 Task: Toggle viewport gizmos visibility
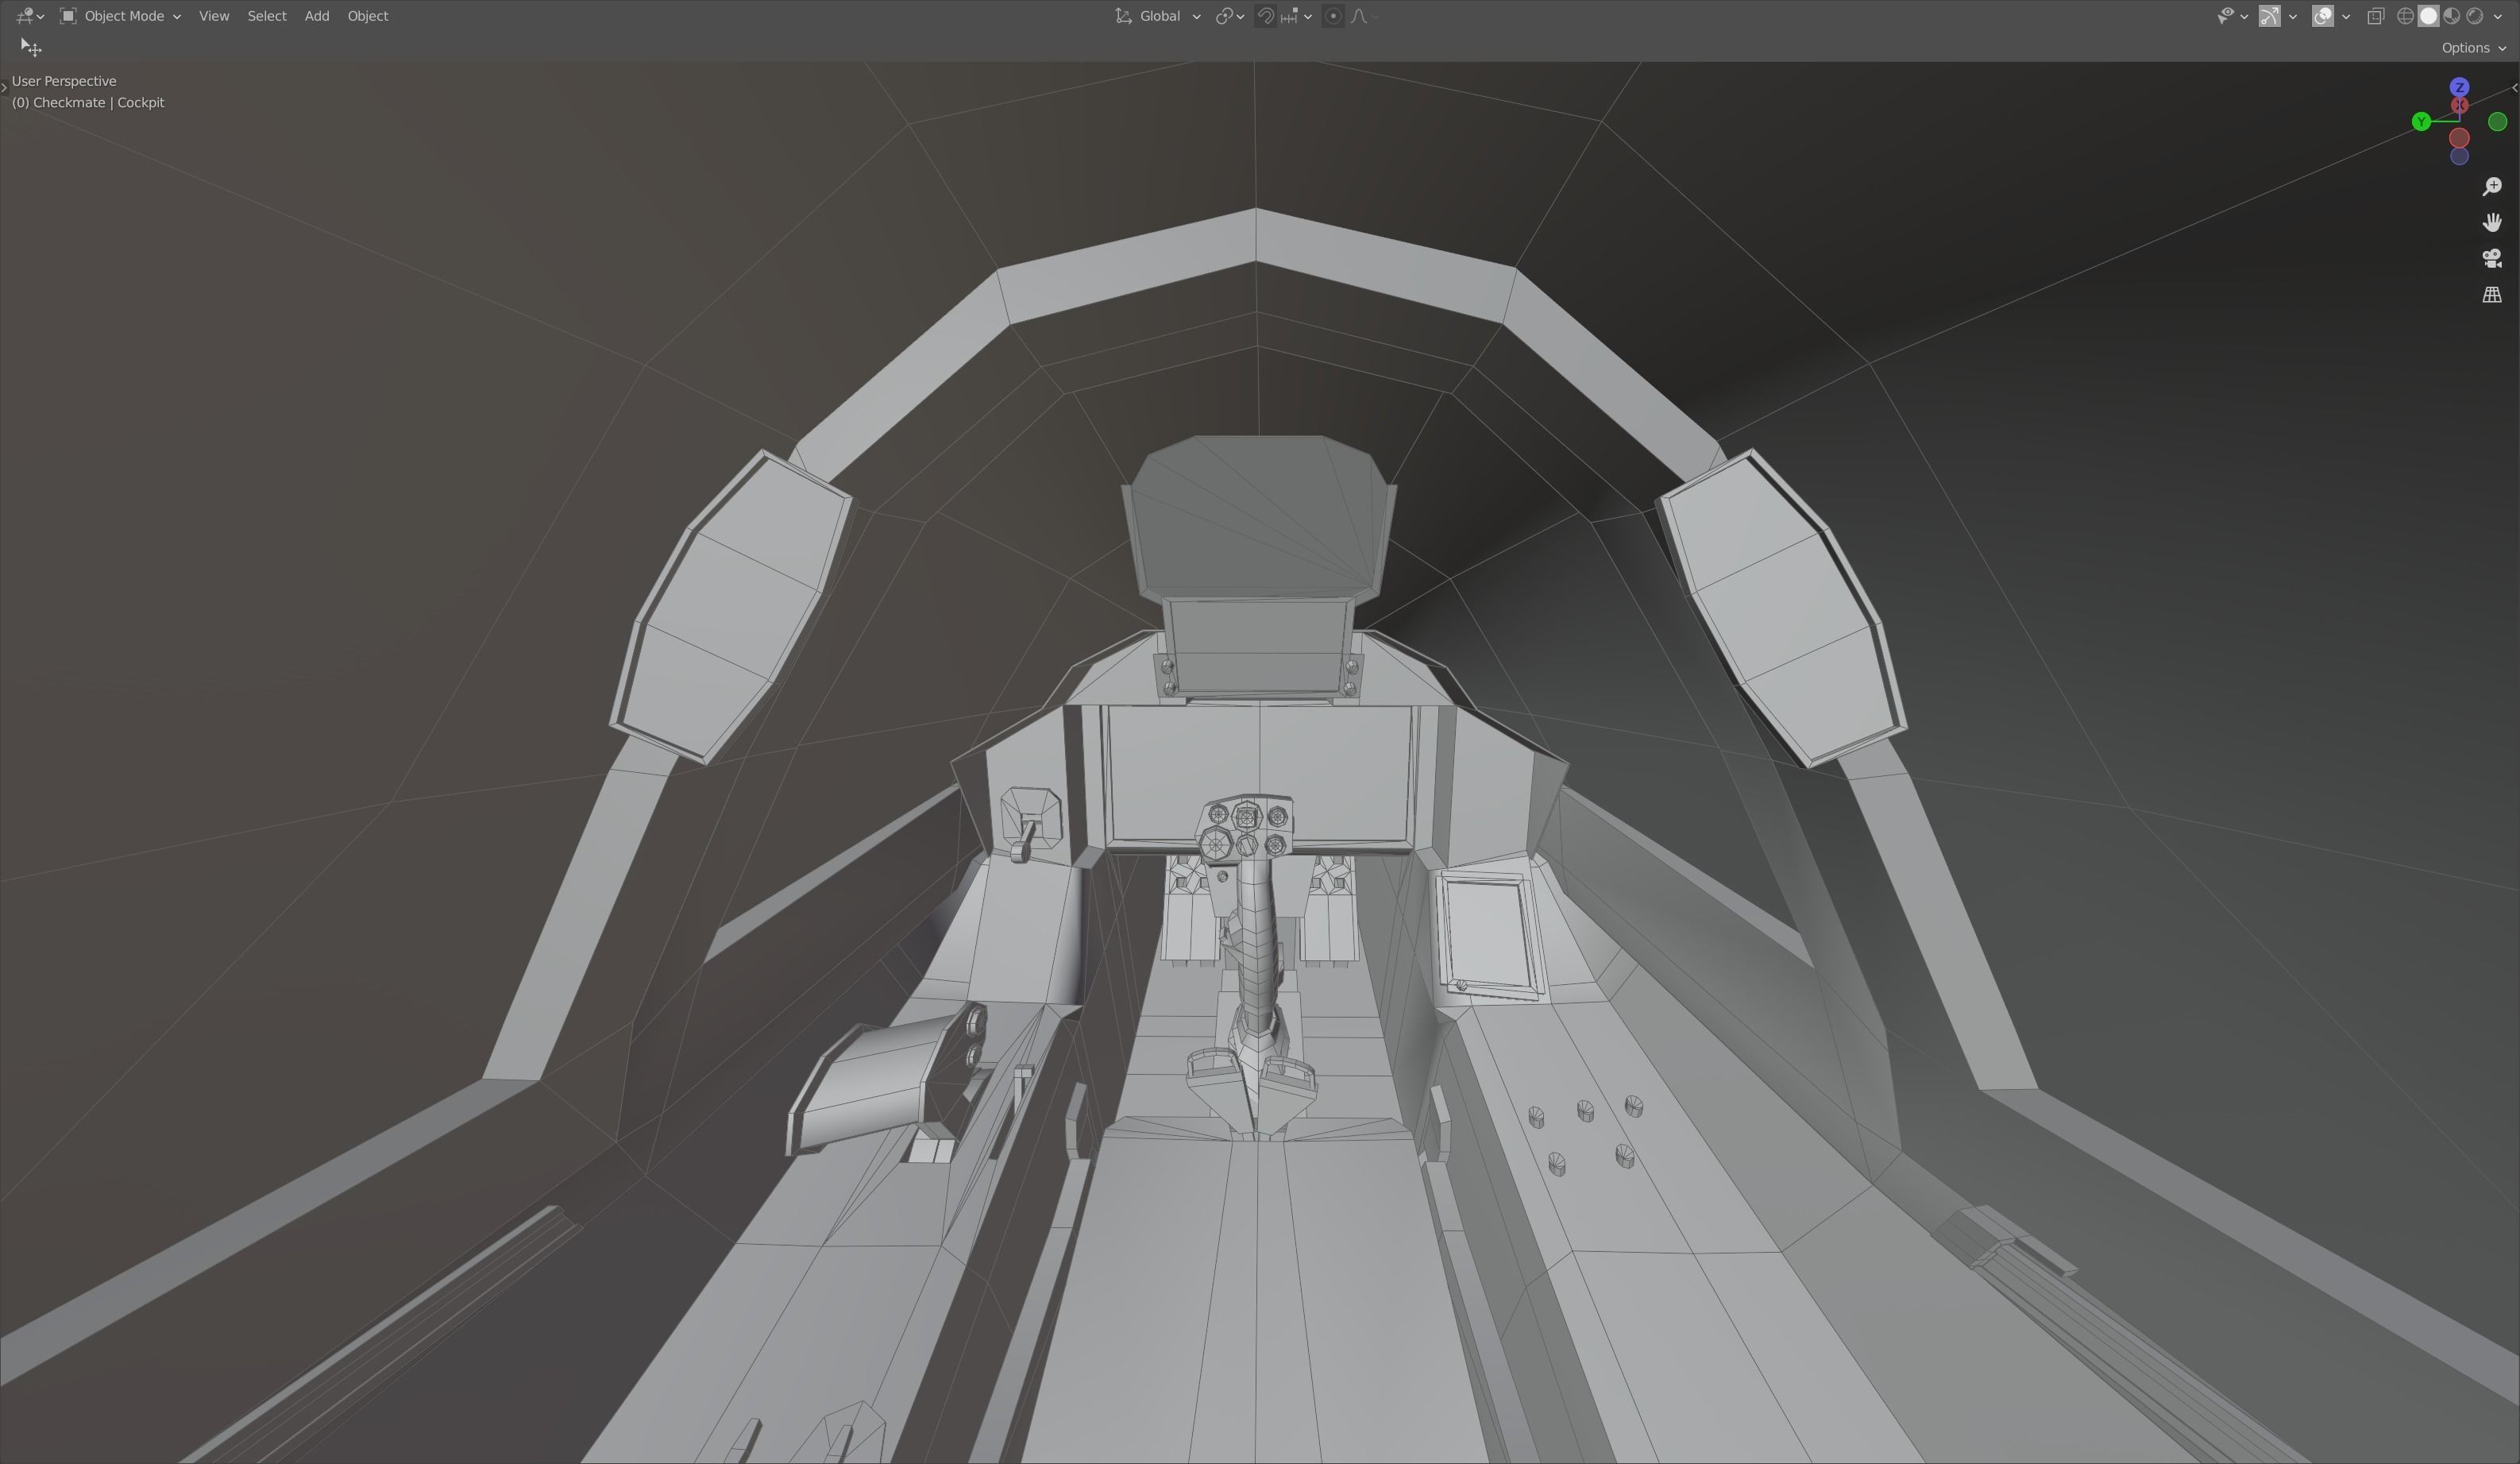pyautogui.click(x=2270, y=16)
